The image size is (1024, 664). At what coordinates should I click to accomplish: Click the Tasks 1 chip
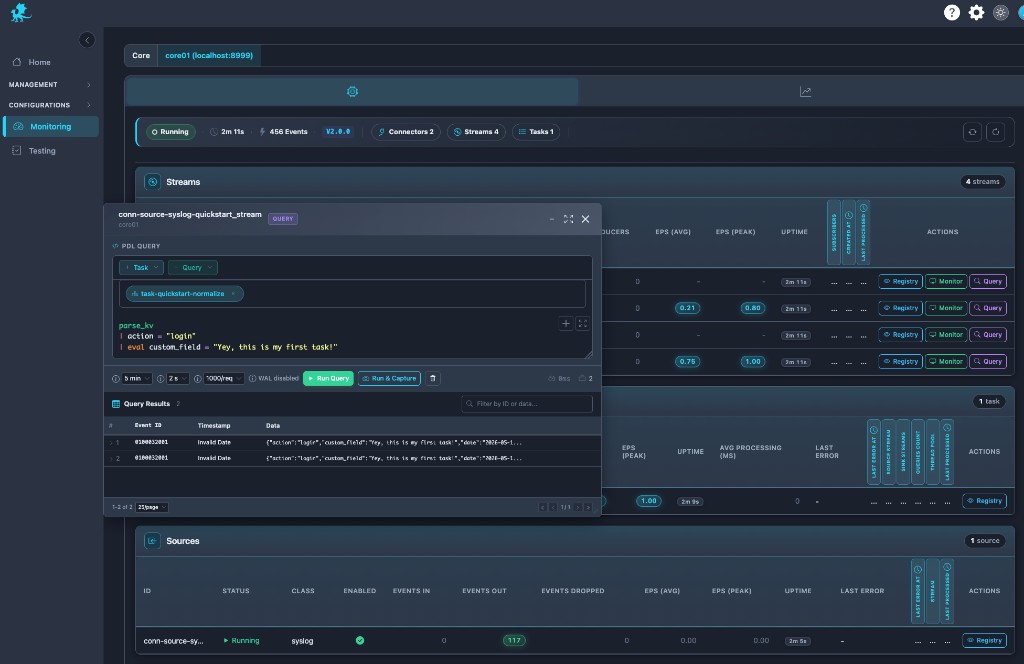coord(536,132)
